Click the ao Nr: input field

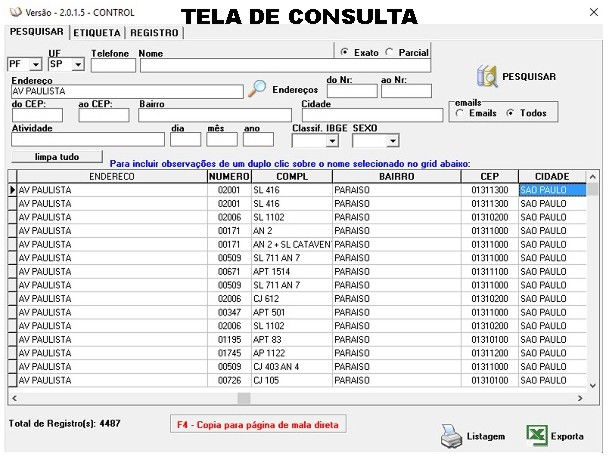pyautogui.click(x=407, y=91)
